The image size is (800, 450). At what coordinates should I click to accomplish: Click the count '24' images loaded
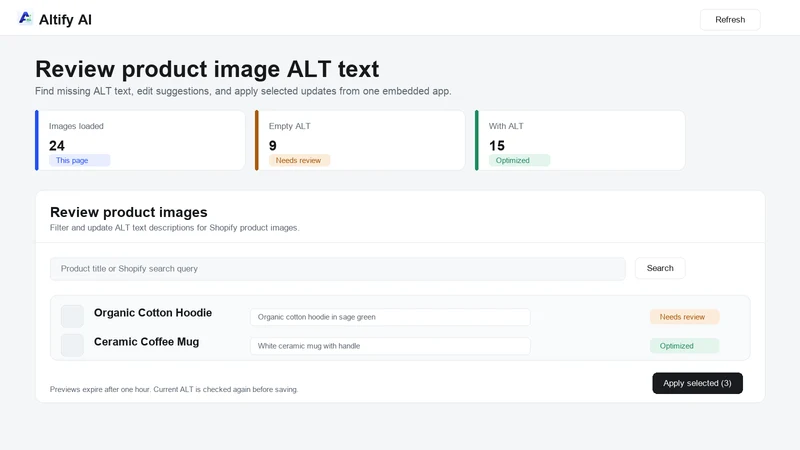57,146
